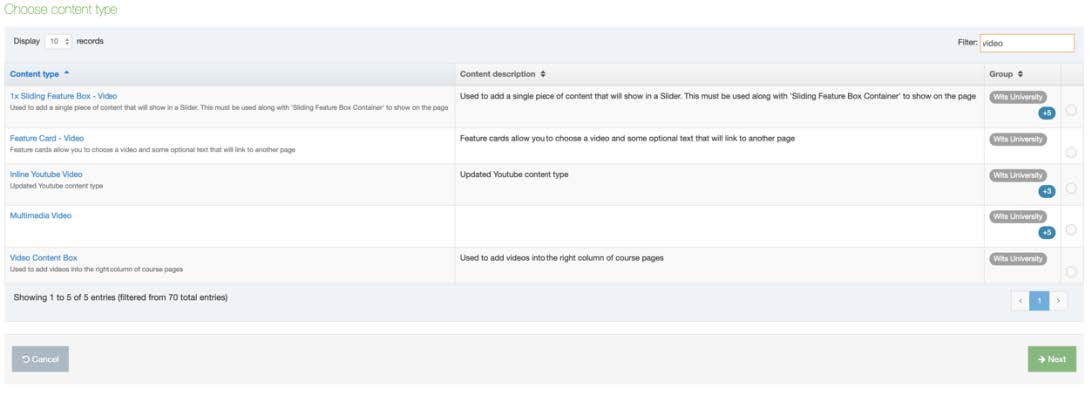Click the Wits University tag in Feature Card row
The height and width of the screenshot is (396, 1092).
[x=1017, y=139]
